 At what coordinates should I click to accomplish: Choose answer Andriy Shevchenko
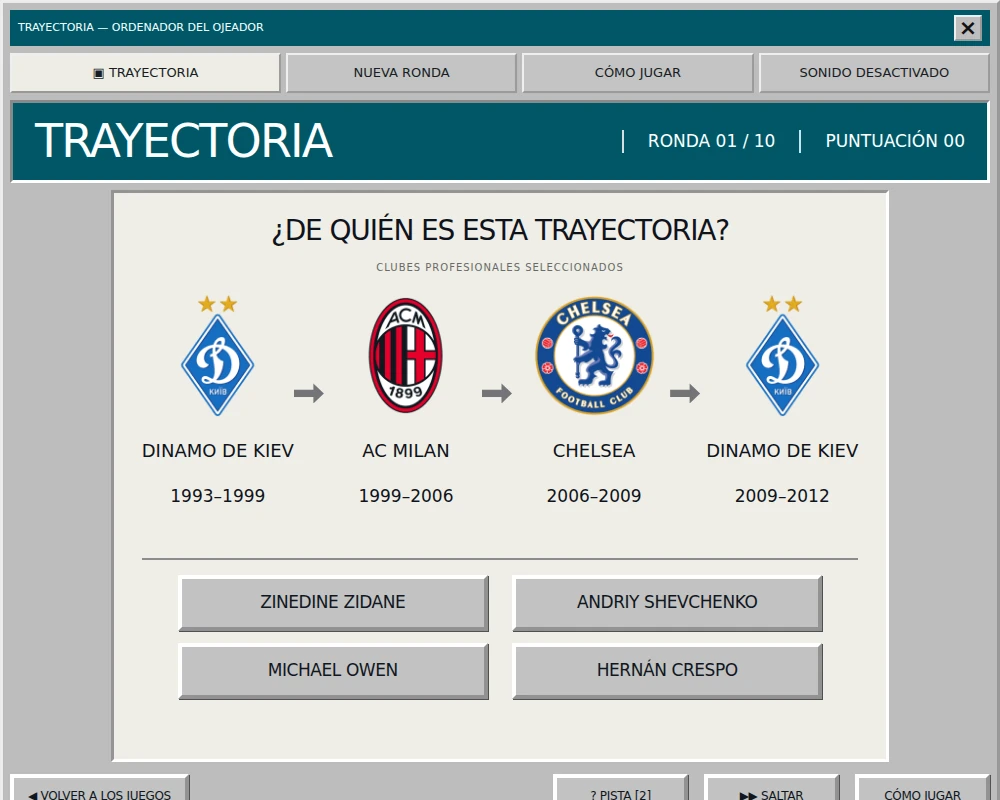[x=667, y=603]
